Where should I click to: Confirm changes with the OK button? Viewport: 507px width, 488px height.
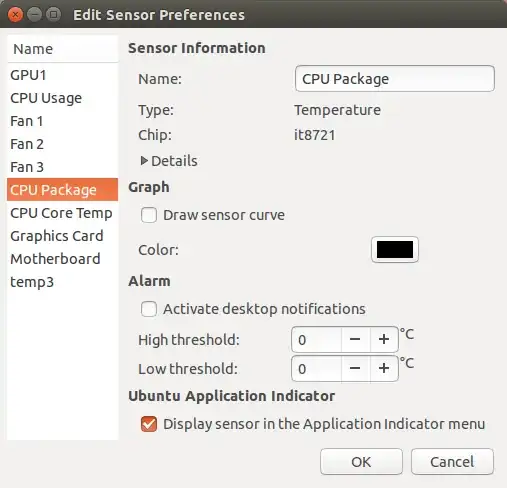pyautogui.click(x=361, y=462)
